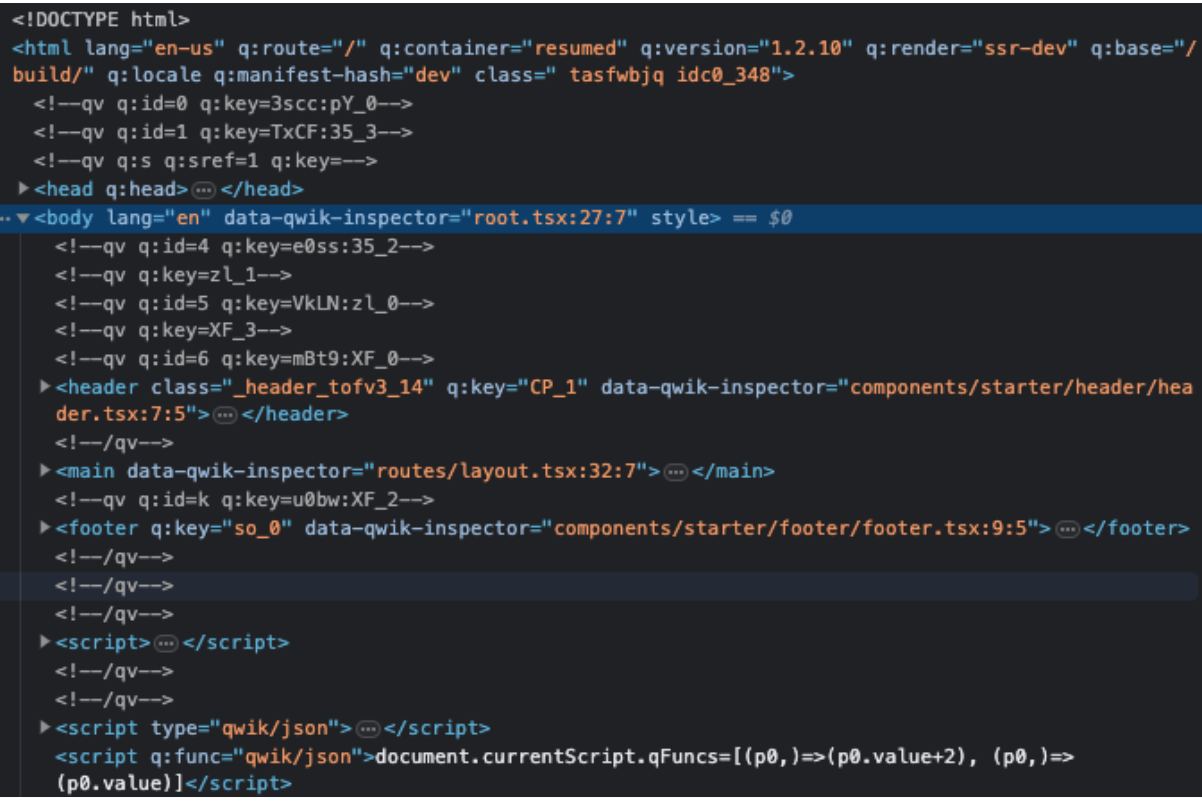Select the comment with q:key=u0bw:XF_2
Image resolution: width=1202 pixels, height=802 pixels.
click(244, 500)
